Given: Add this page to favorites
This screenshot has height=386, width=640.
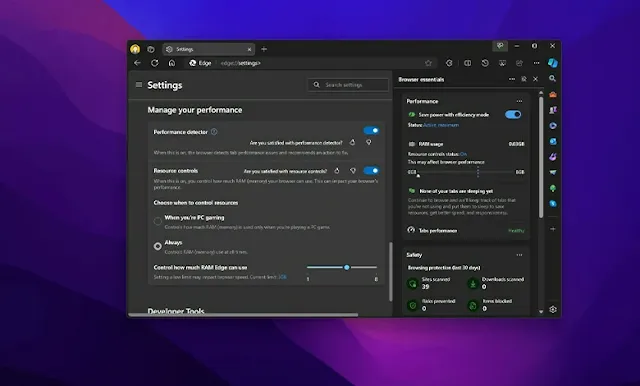Looking at the screenshot, I should click(x=428, y=63).
